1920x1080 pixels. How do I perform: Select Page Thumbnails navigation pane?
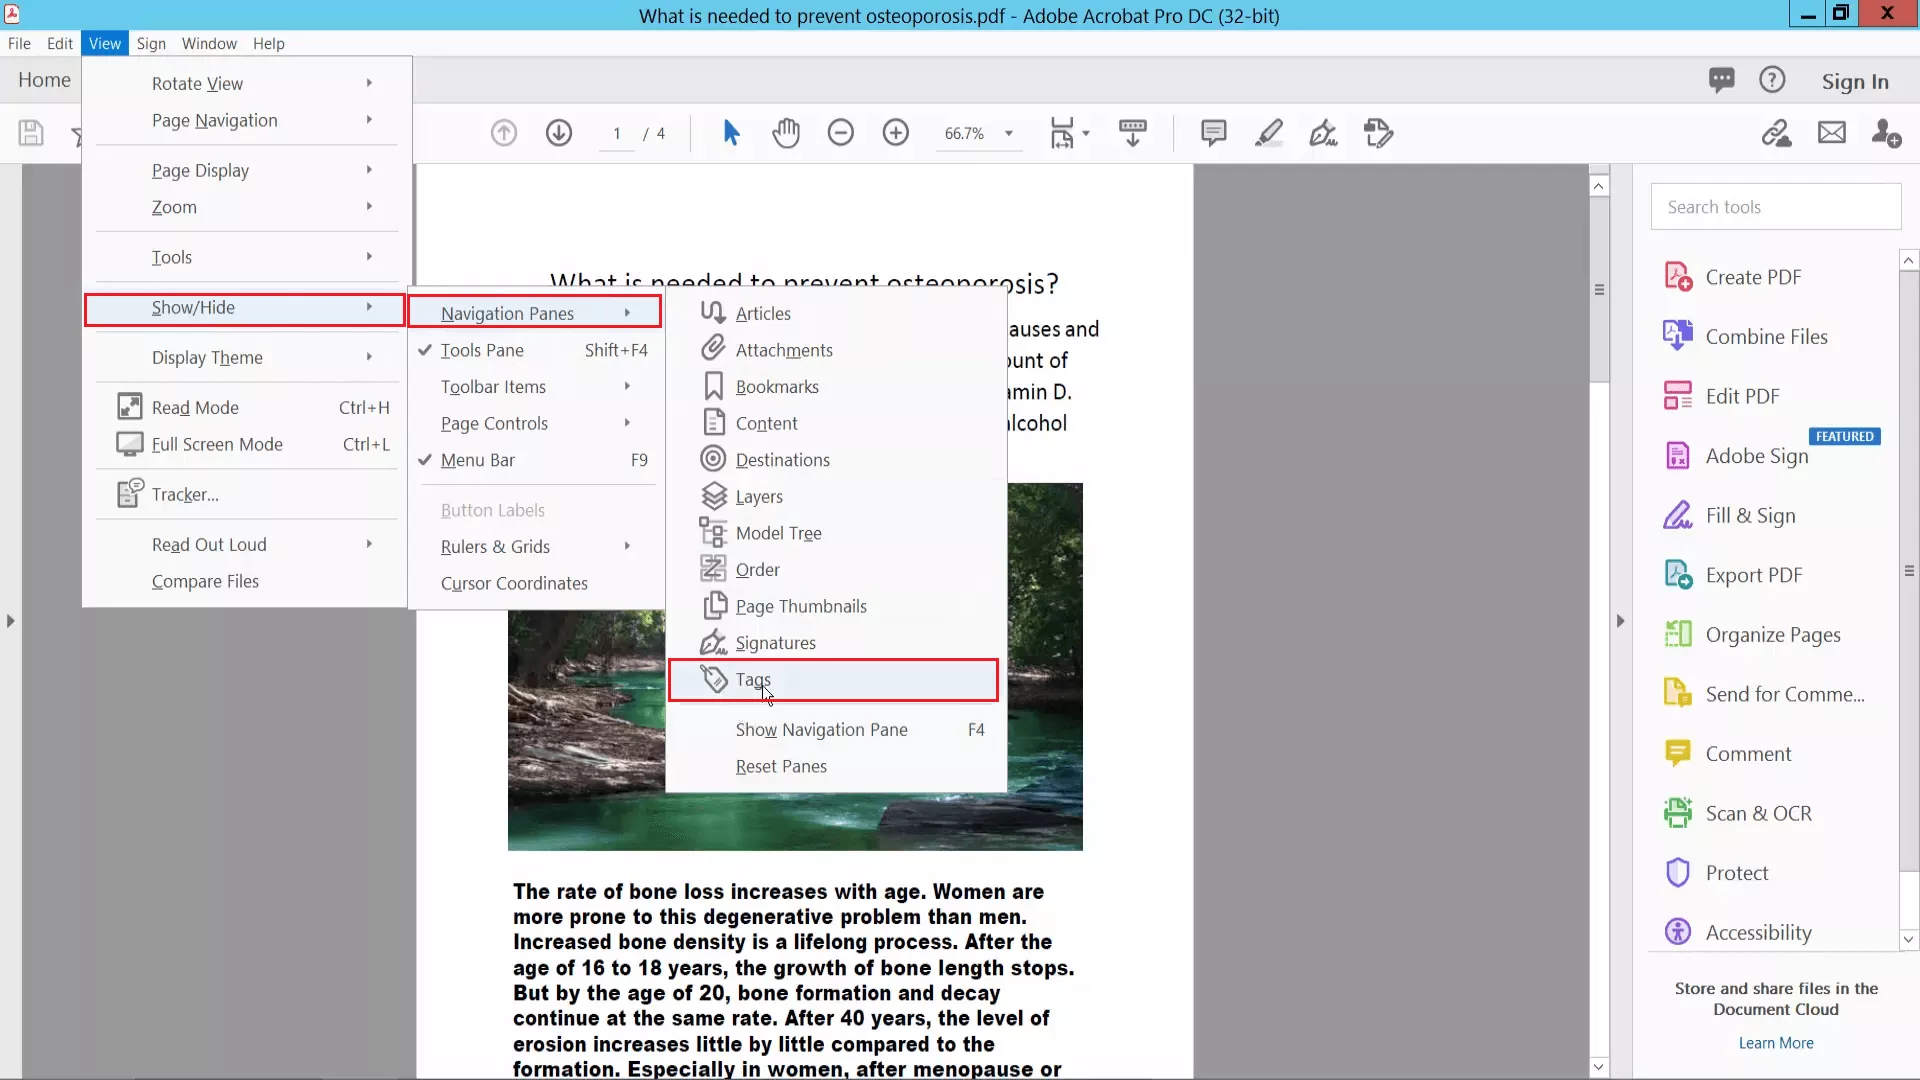pyautogui.click(x=802, y=605)
